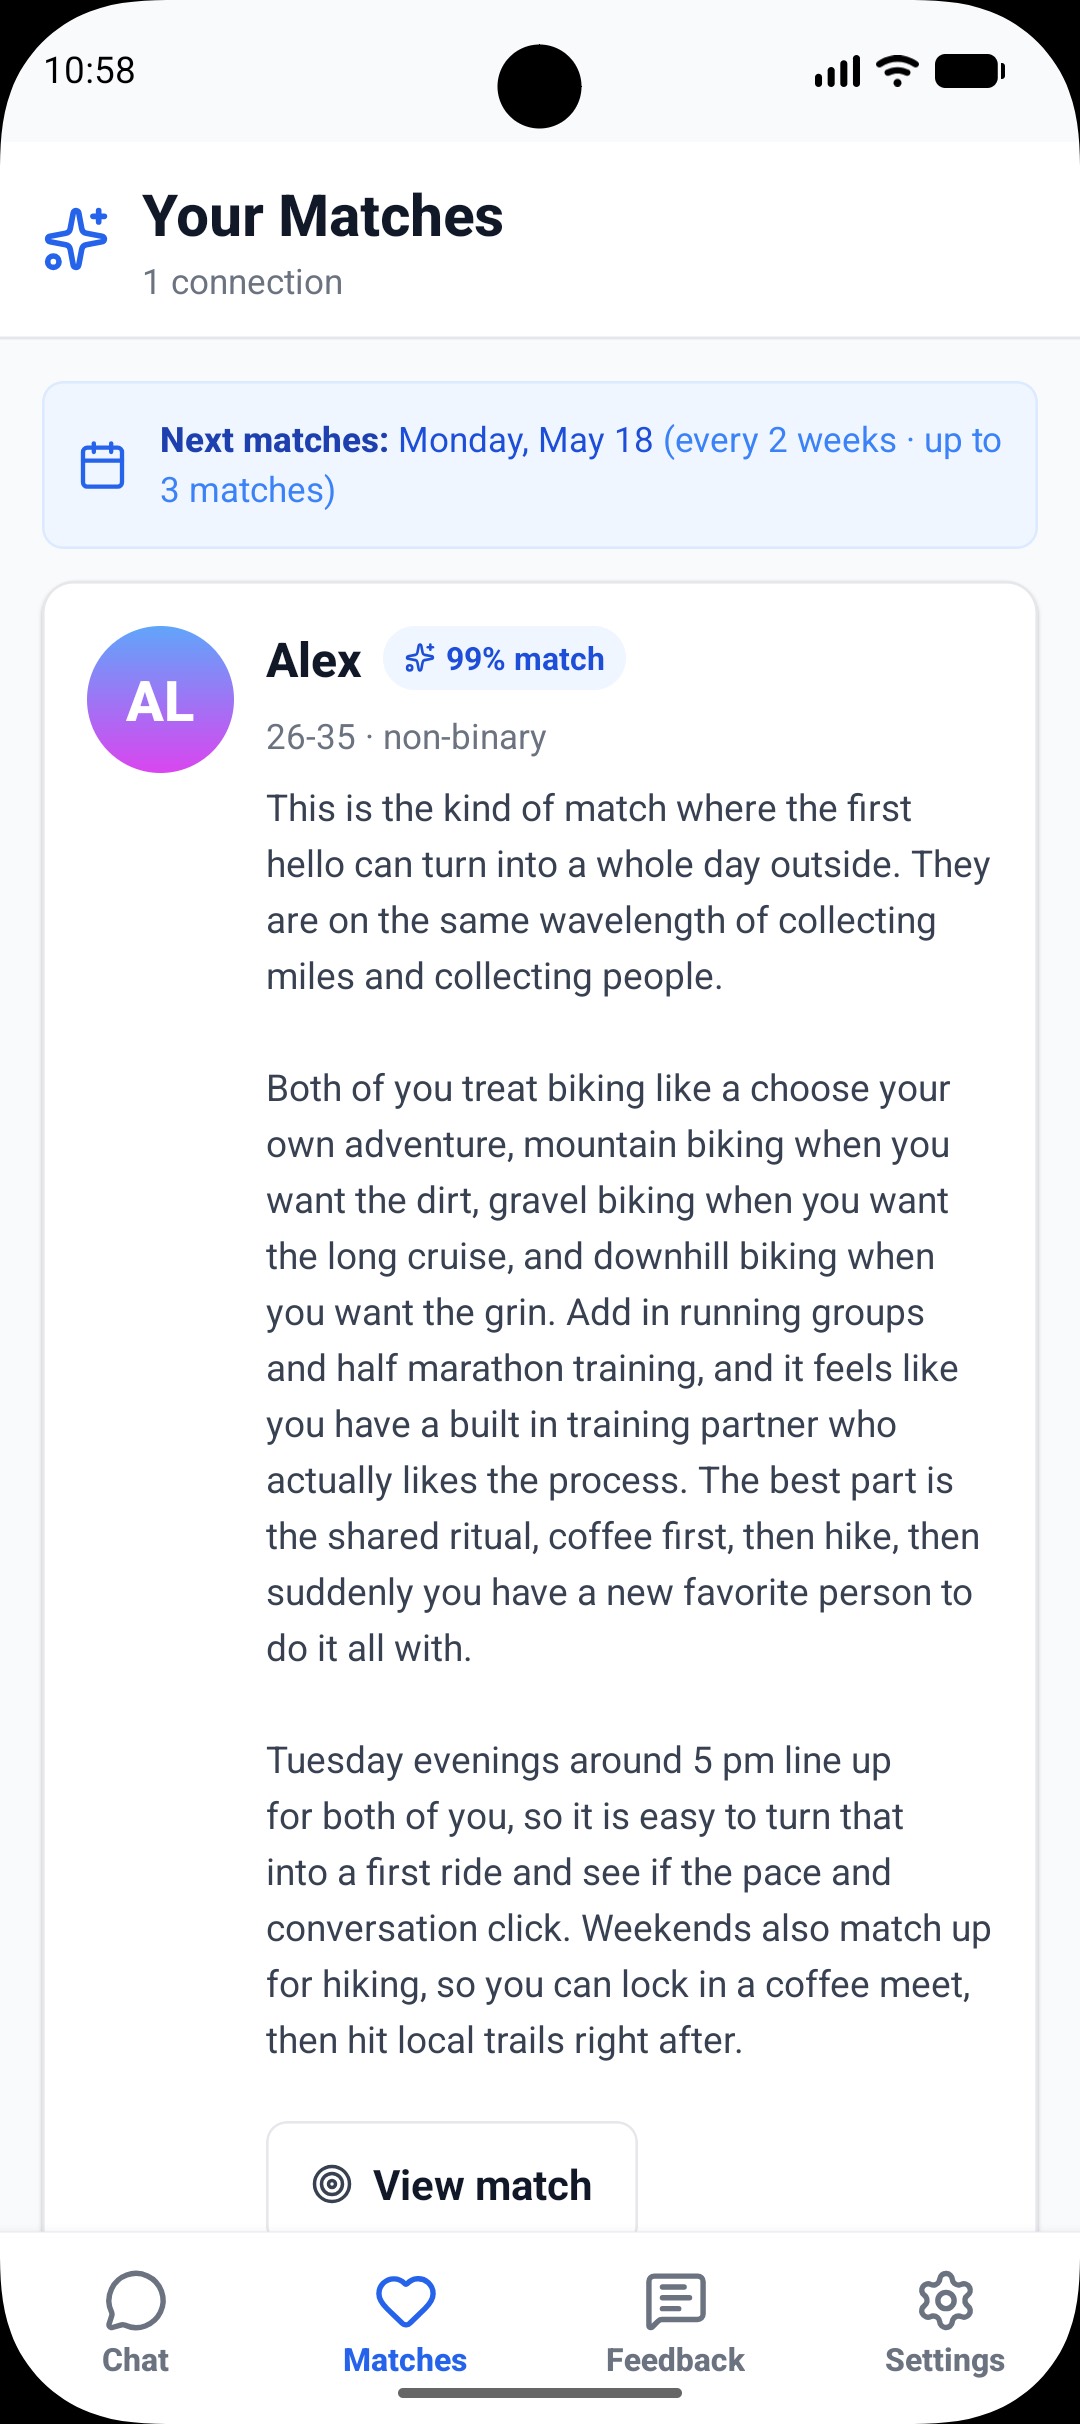Select the Matches tab label
Screen dimensions: 1080x2424
[405, 2360]
